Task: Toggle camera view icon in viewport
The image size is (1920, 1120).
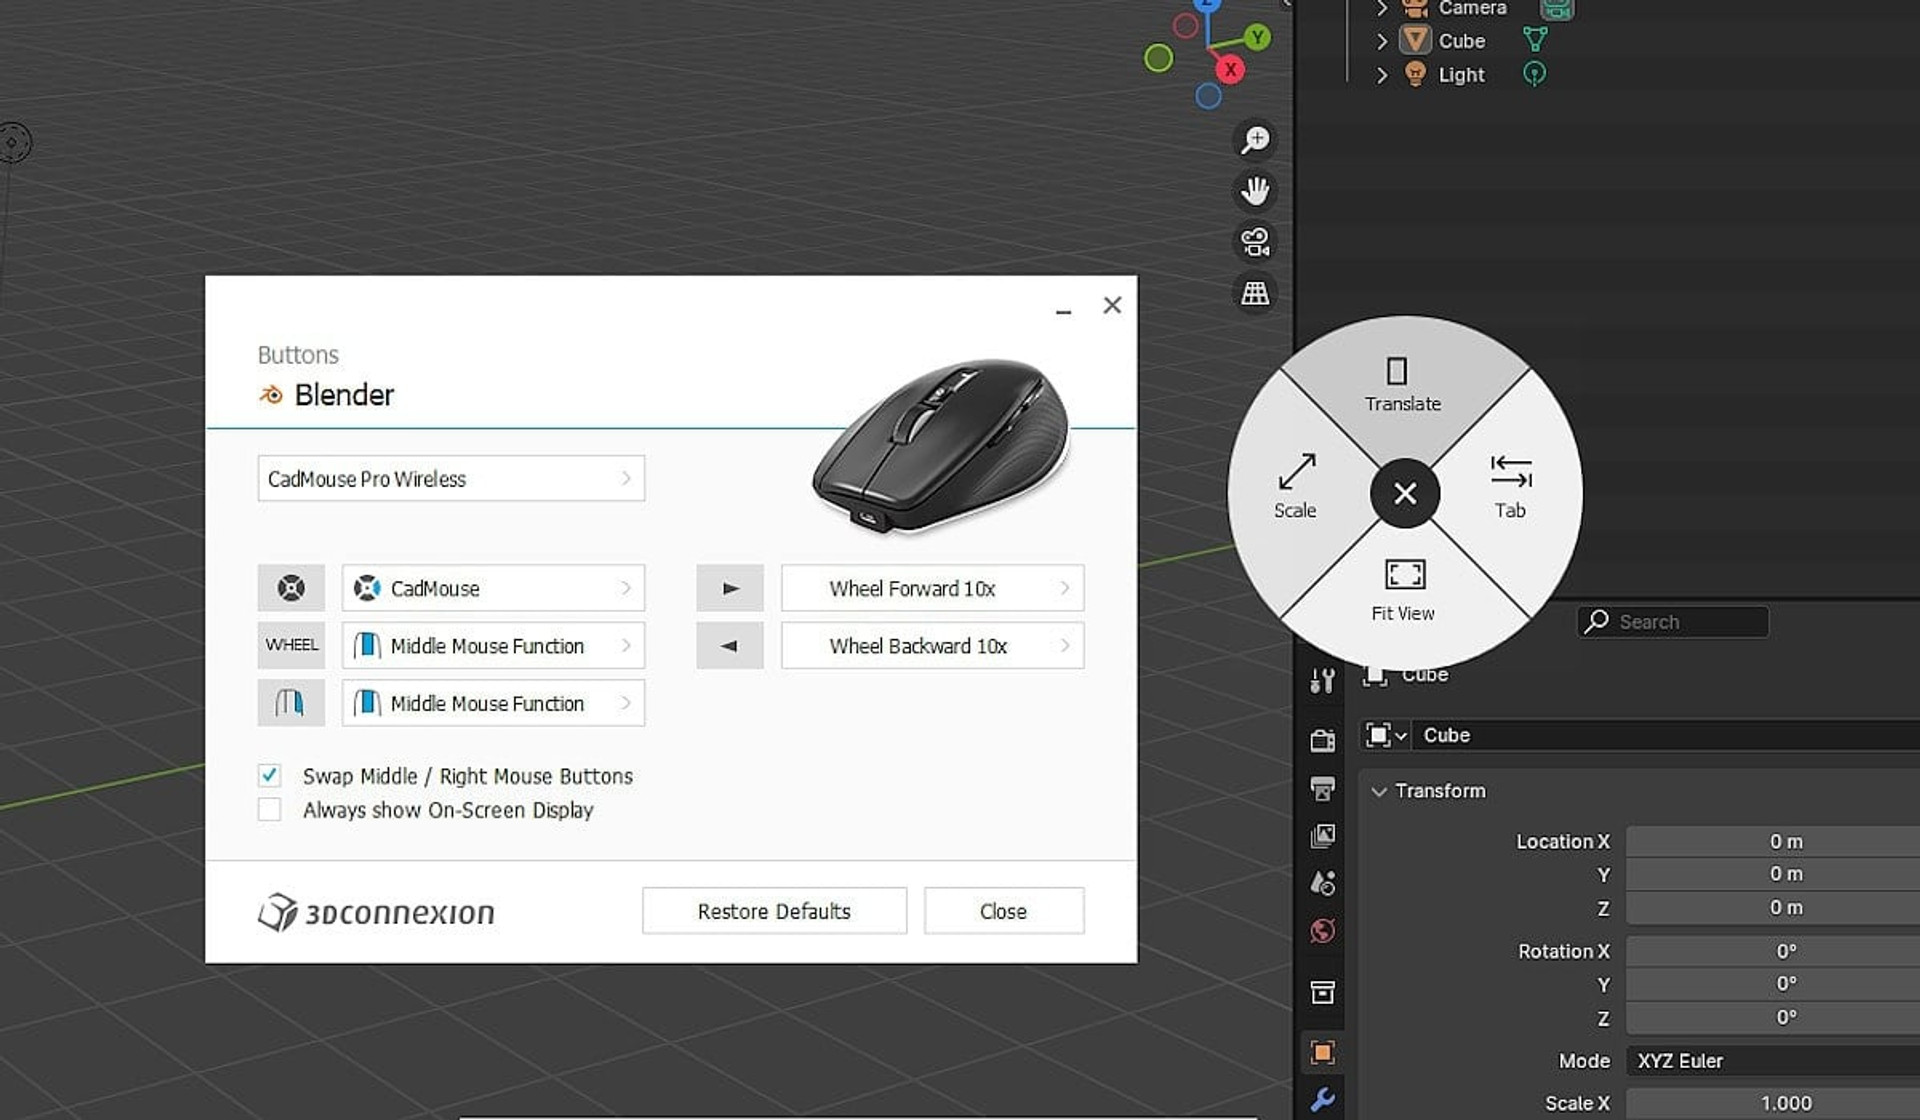Action: click(x=1255, y=242)
